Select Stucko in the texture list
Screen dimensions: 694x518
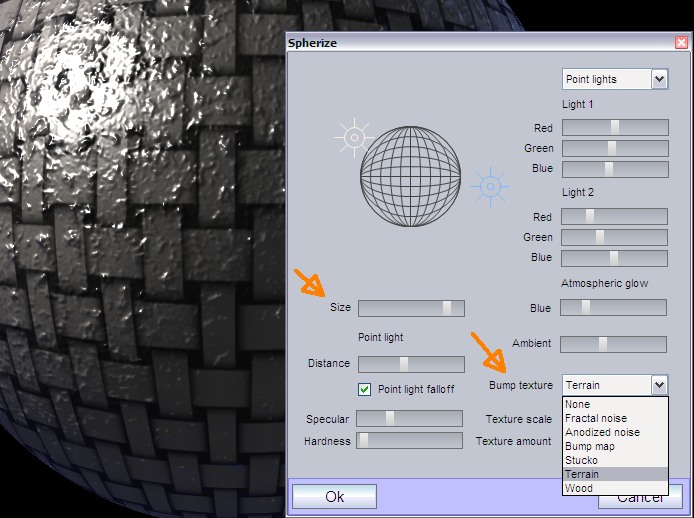615,460
